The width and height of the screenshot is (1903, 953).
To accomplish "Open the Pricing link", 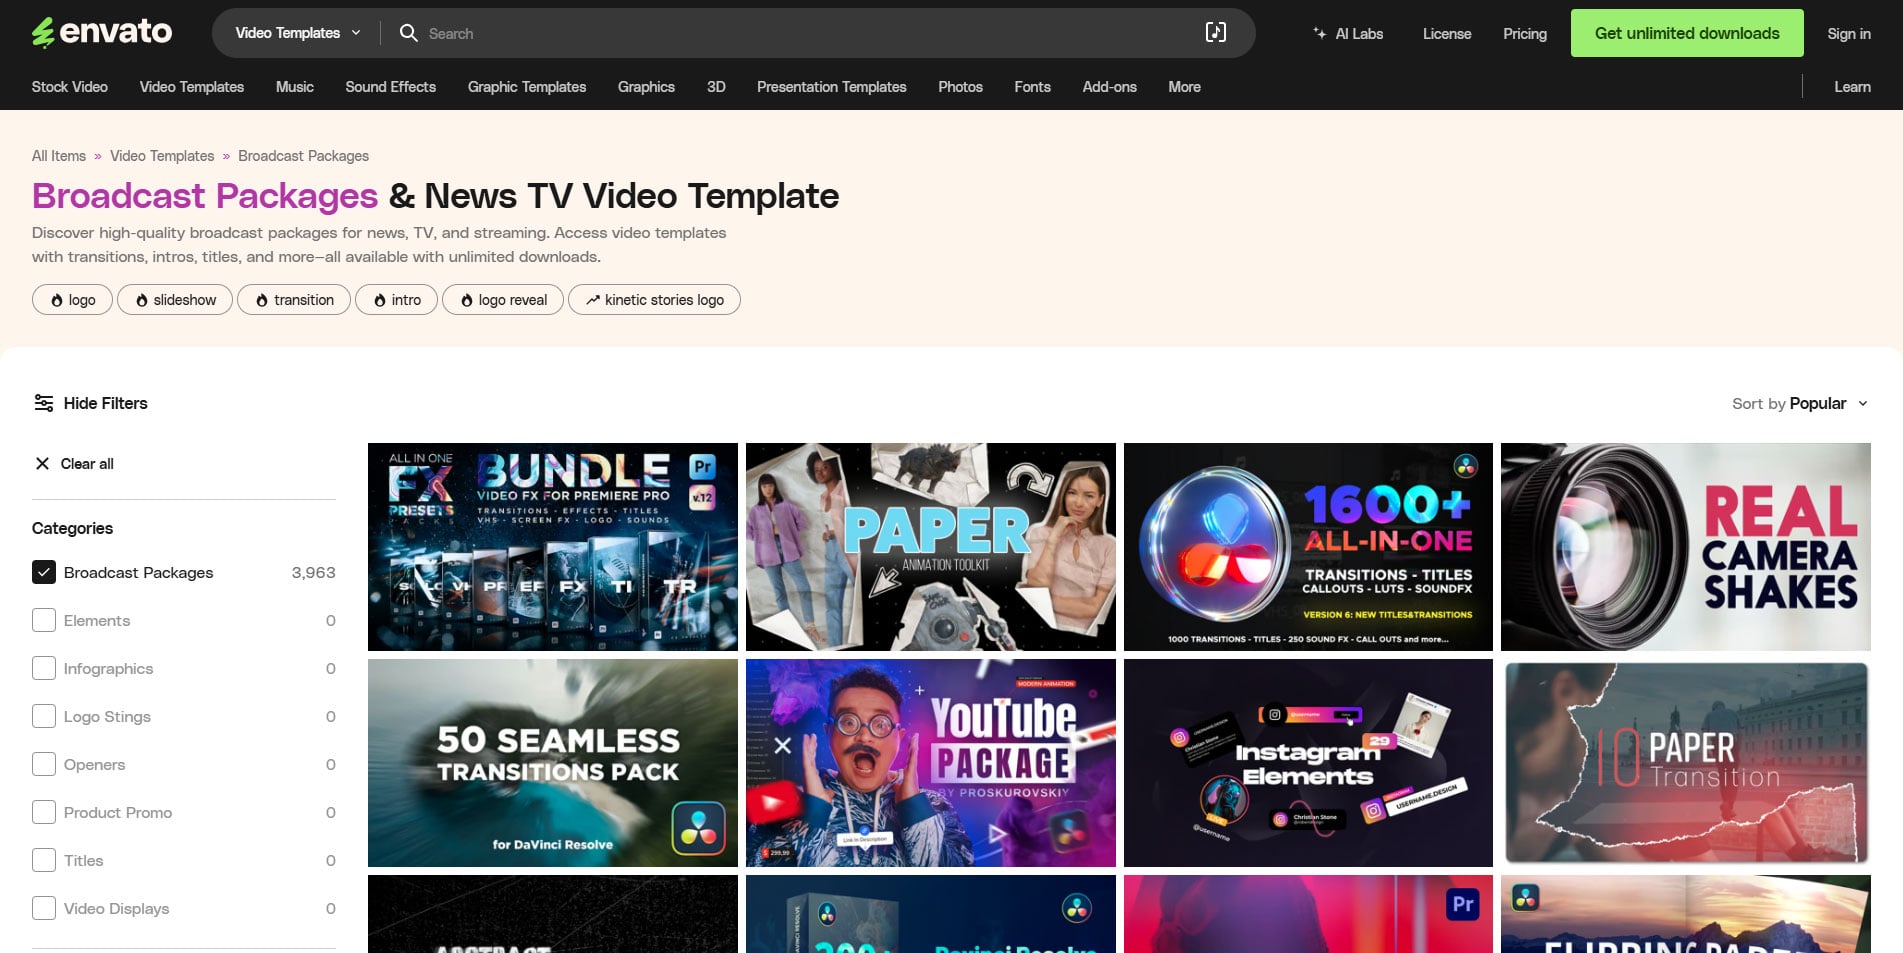I will (x=1525, y=33).
